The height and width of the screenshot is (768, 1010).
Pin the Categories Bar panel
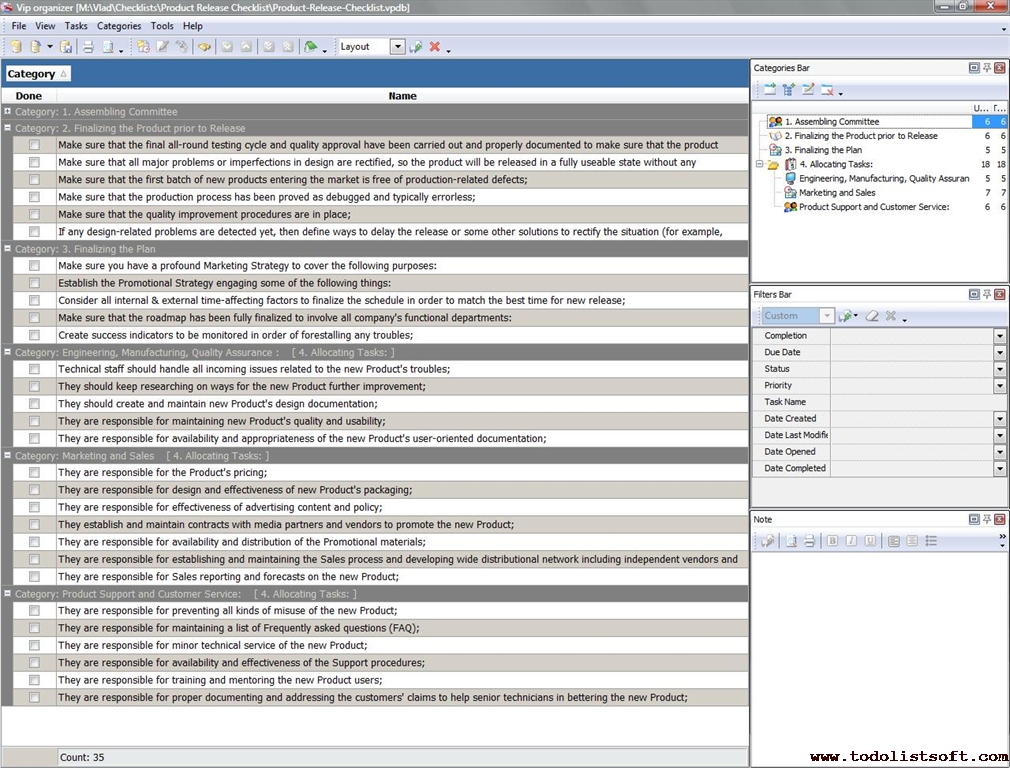tap(986, 68)
